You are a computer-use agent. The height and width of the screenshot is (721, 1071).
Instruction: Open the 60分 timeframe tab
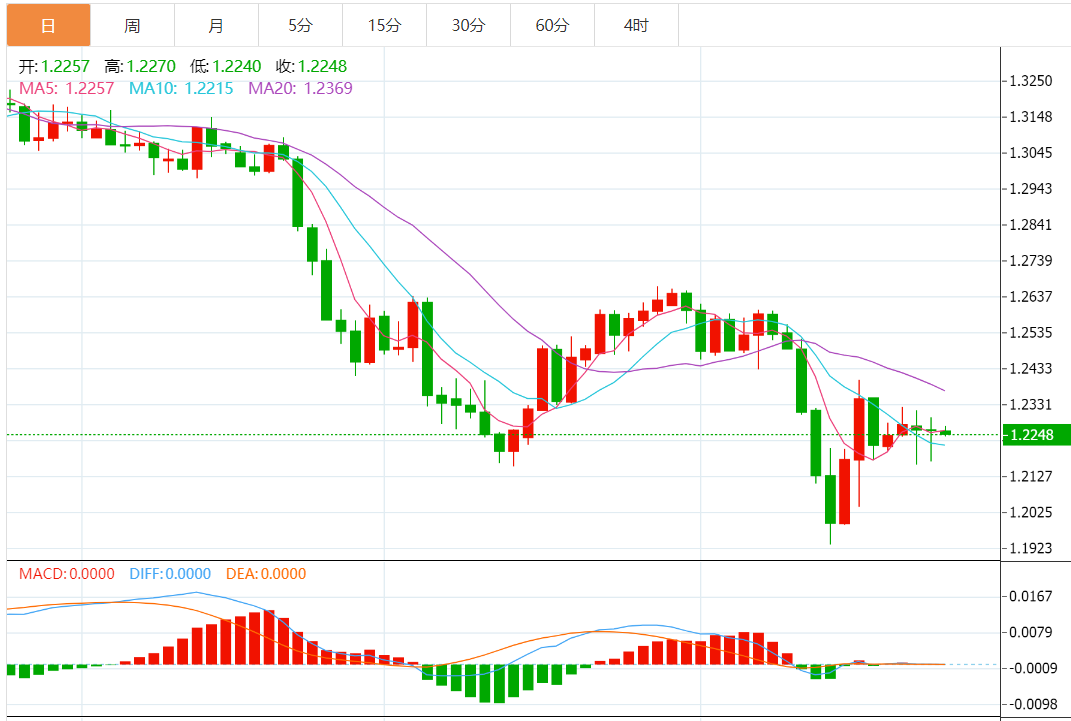(553, 25)
